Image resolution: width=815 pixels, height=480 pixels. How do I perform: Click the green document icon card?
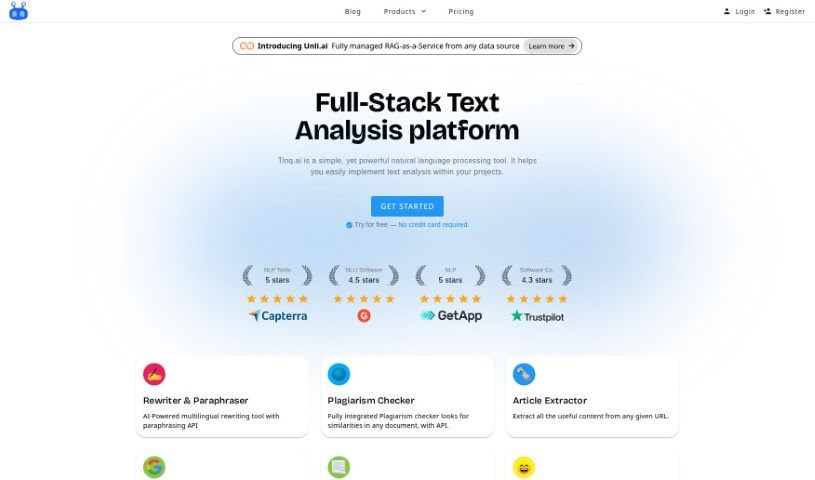(x=339, y=467)
